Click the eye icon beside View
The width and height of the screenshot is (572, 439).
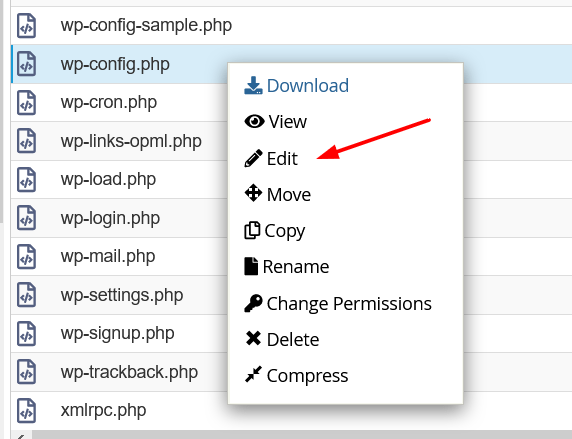pos(254,121)
